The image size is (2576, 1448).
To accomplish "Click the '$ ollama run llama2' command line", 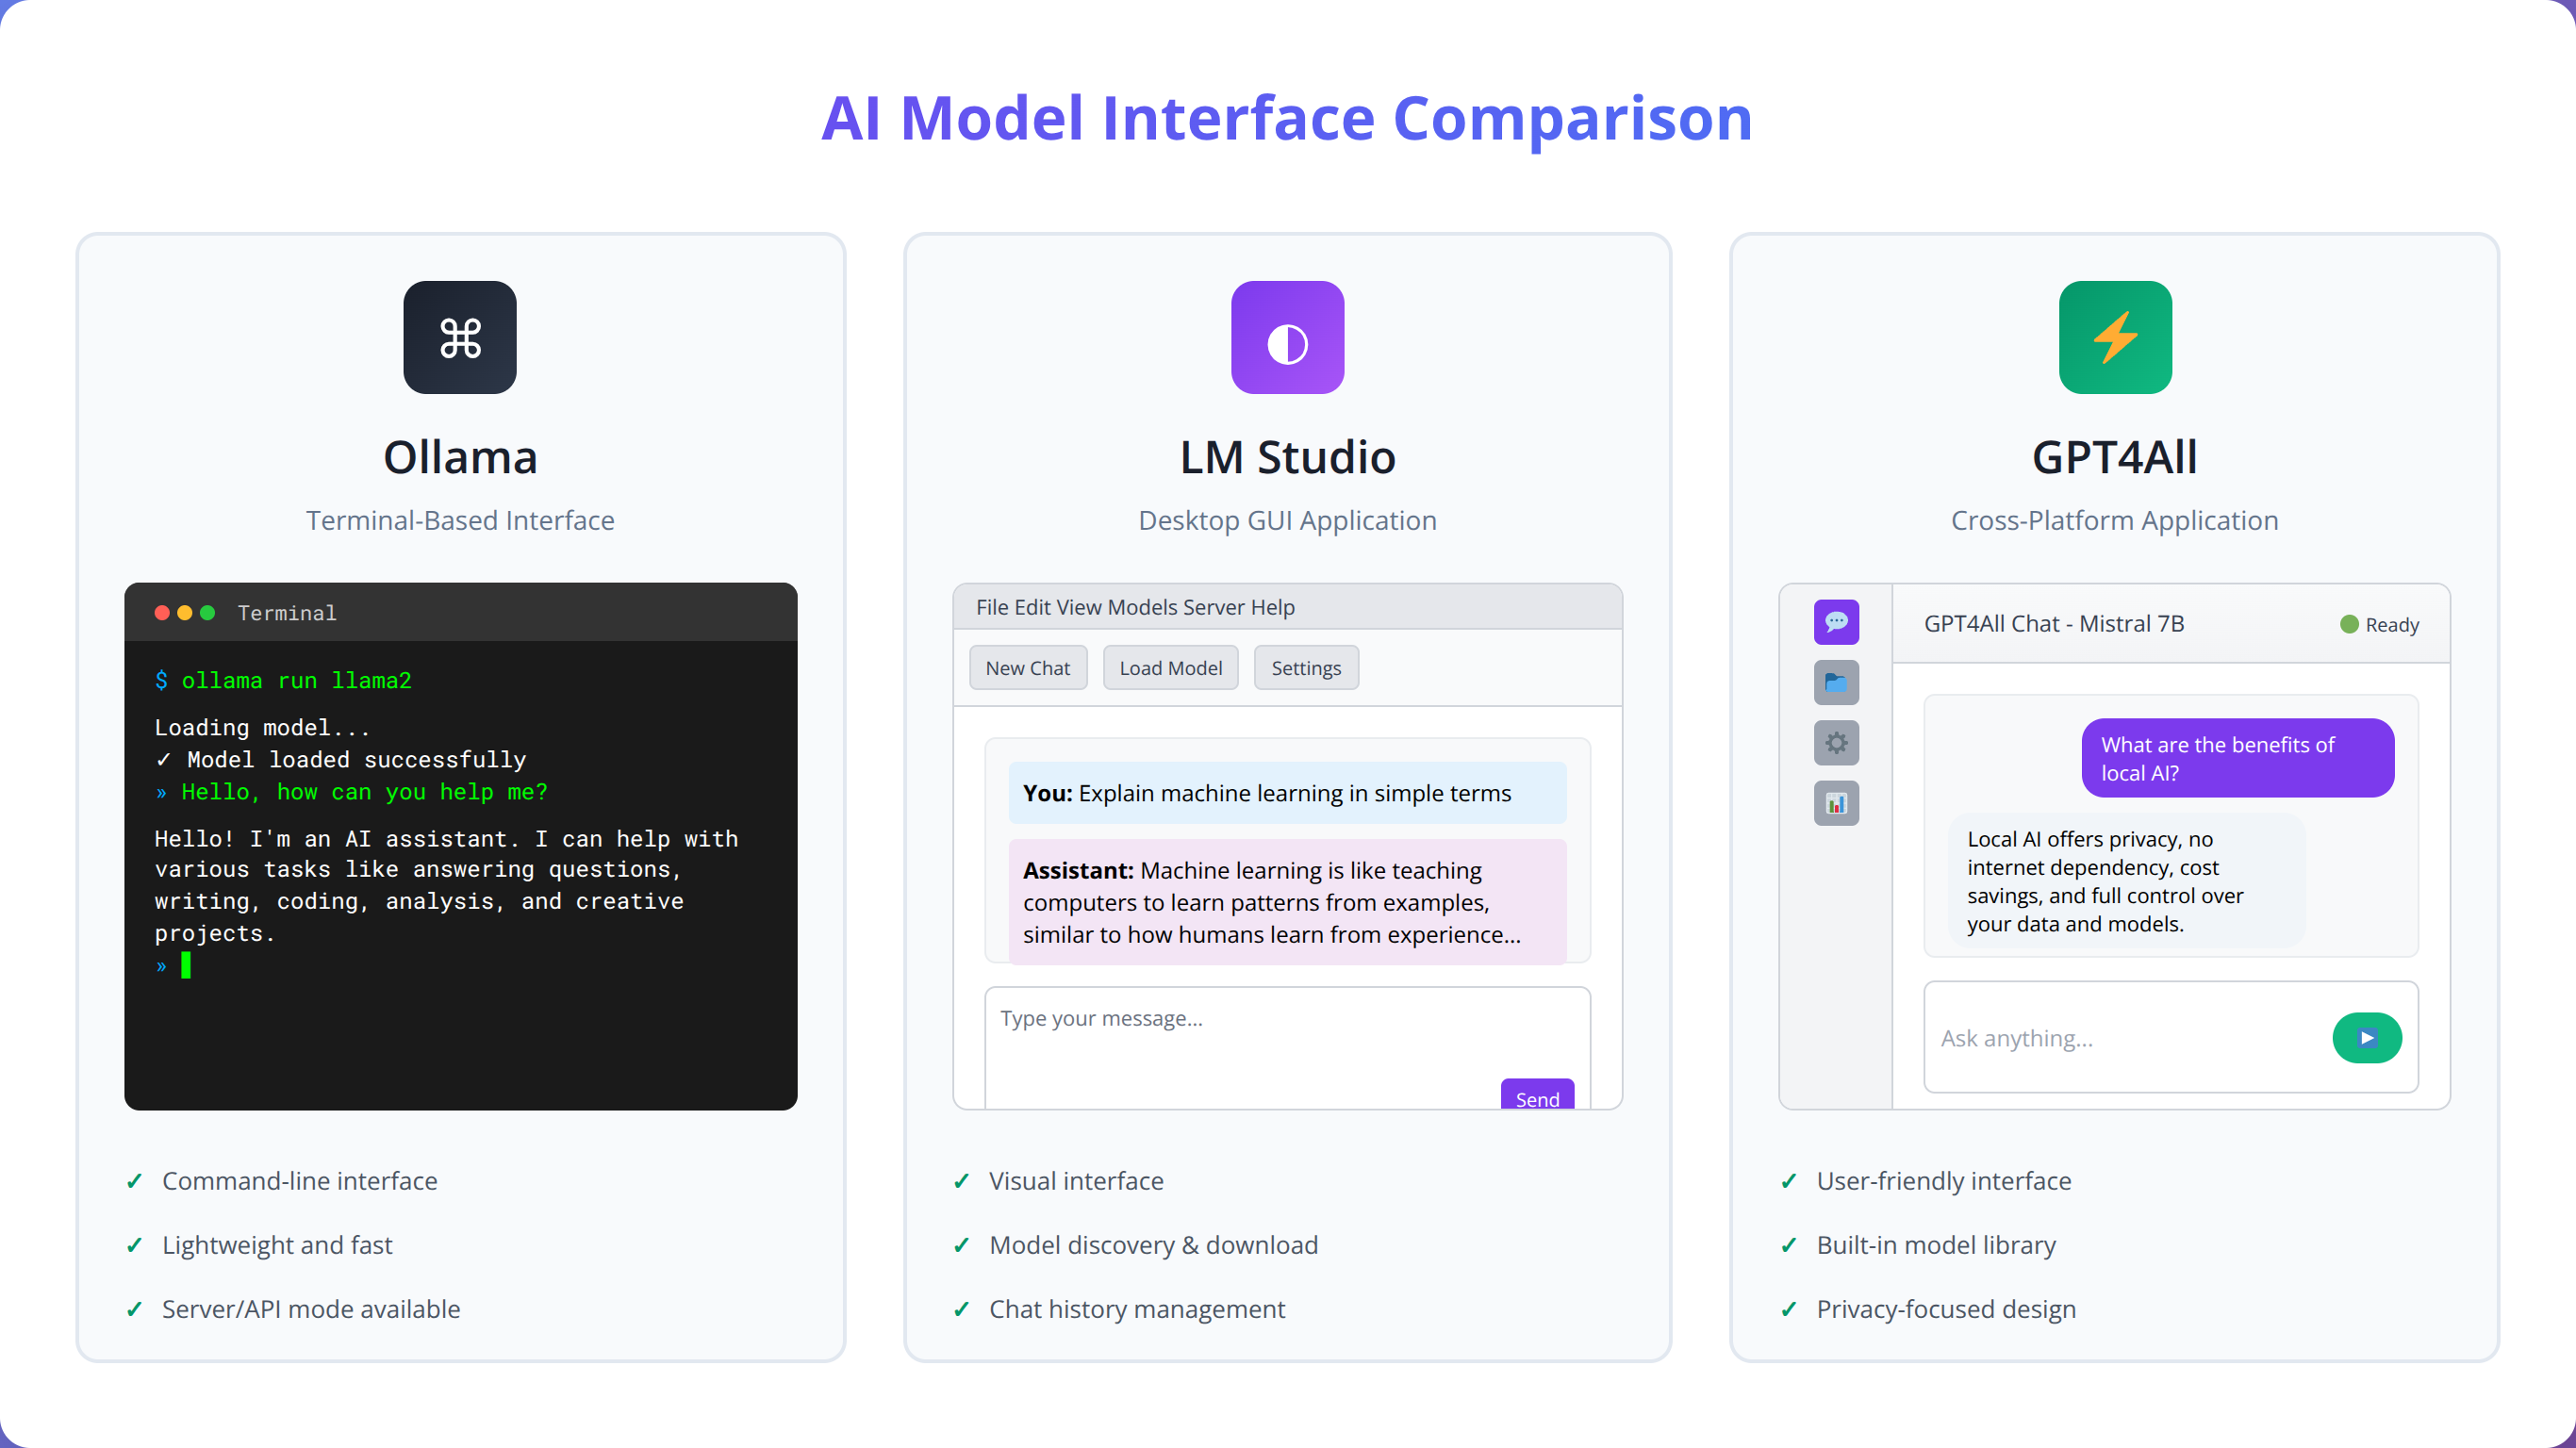I will pyautogui.click(x=283, y=681).
